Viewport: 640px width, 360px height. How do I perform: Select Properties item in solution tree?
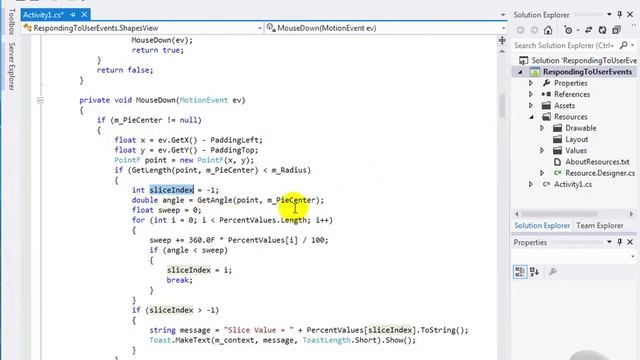(x=571, y=83)
